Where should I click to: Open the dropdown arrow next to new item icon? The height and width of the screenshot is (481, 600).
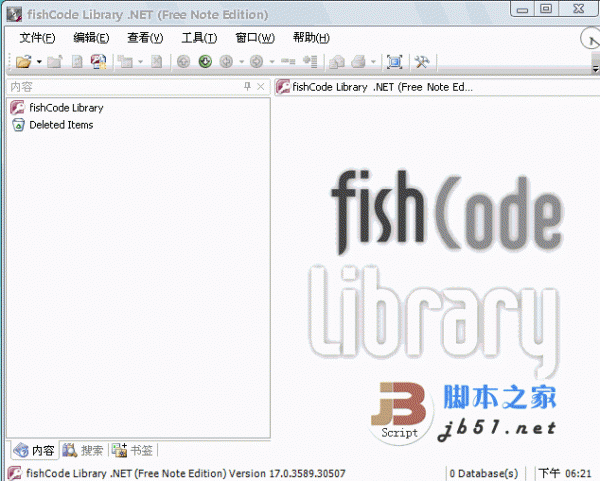pos(140,62)
